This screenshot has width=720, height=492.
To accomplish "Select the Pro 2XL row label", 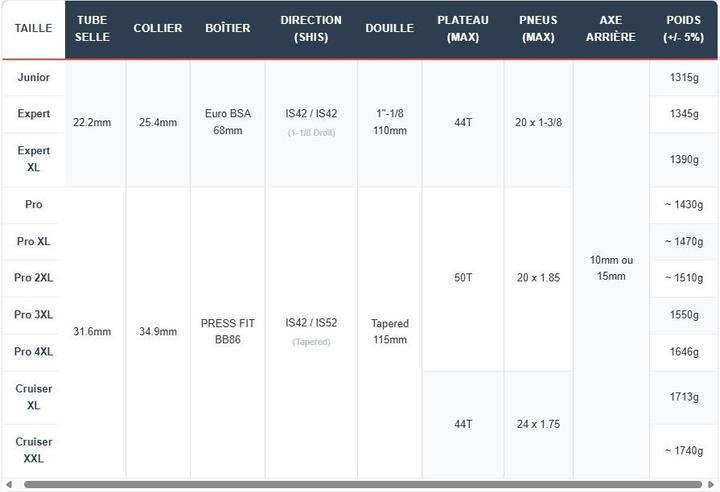I will pyautogui.click(x=34, y=278).
